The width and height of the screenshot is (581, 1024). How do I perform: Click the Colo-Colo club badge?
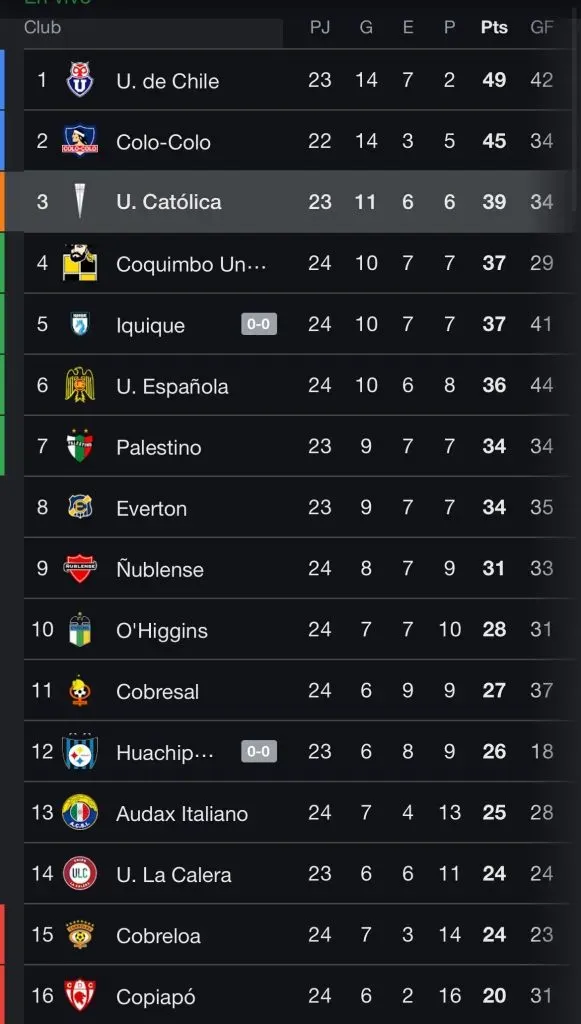point(80,140)
